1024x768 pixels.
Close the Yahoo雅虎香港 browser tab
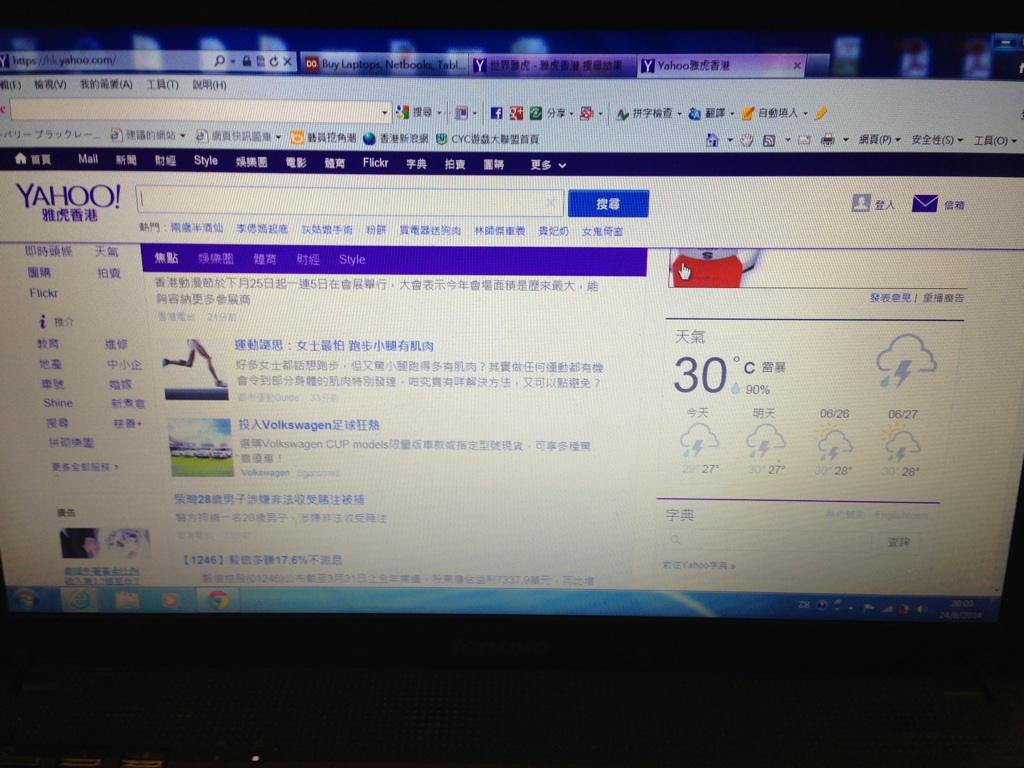click(797, 65)
